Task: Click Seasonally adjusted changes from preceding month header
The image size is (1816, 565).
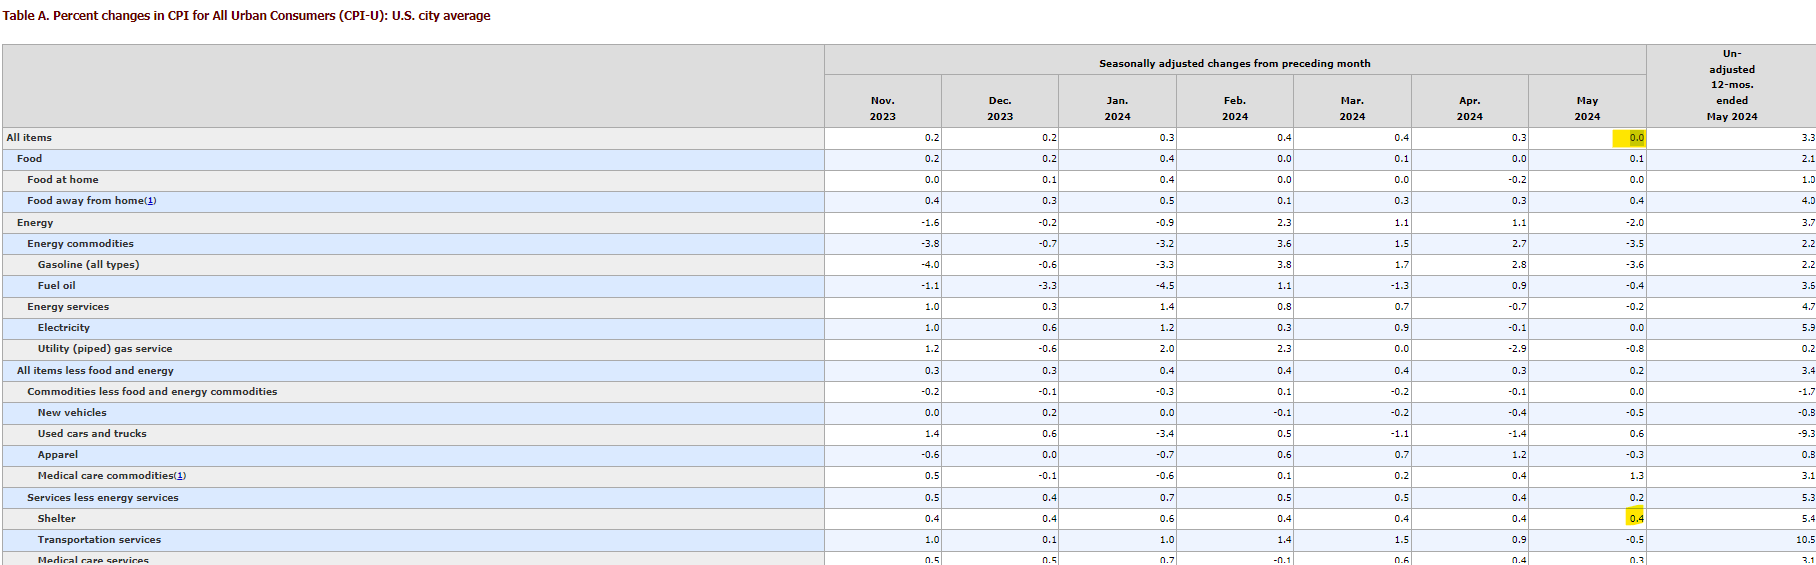Action: pos(1235,63)
